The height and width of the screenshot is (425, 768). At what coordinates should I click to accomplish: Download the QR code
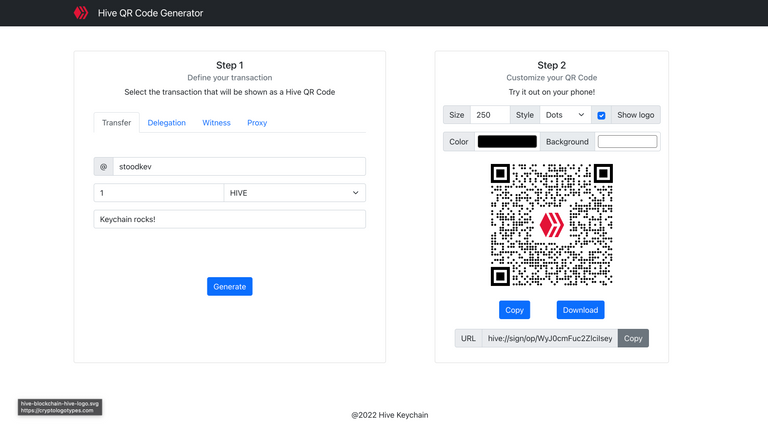[580, 310]
